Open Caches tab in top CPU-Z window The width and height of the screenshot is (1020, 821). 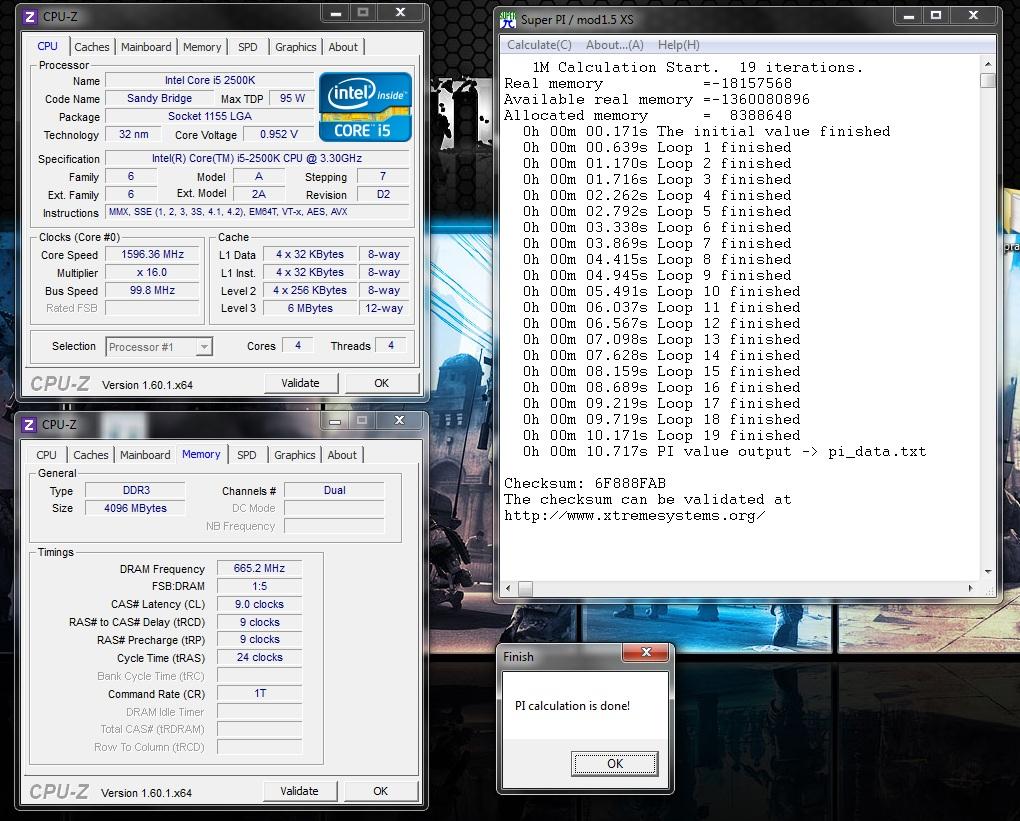(92, 47)
